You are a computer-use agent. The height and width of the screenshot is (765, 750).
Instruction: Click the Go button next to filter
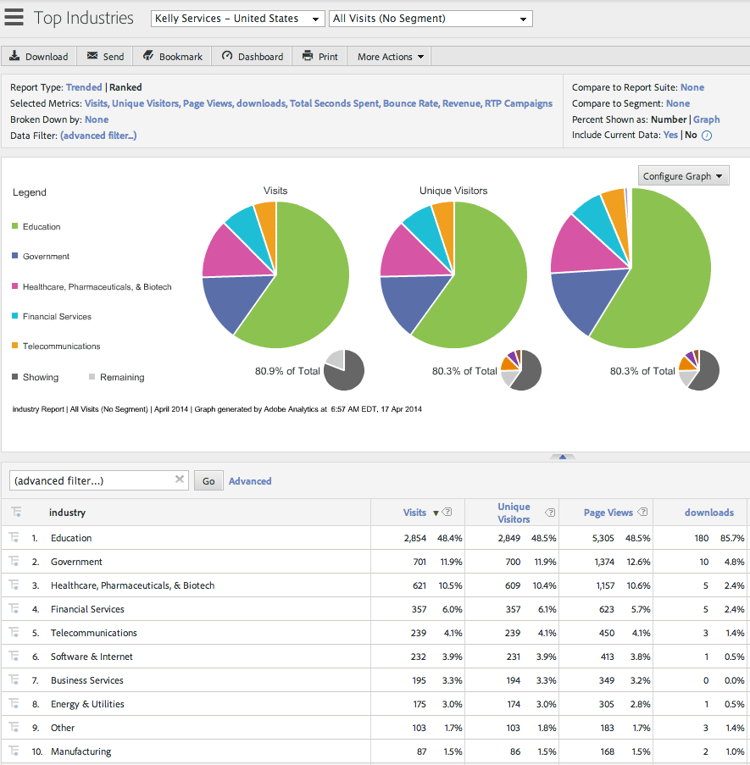click(x=208, y=481)
